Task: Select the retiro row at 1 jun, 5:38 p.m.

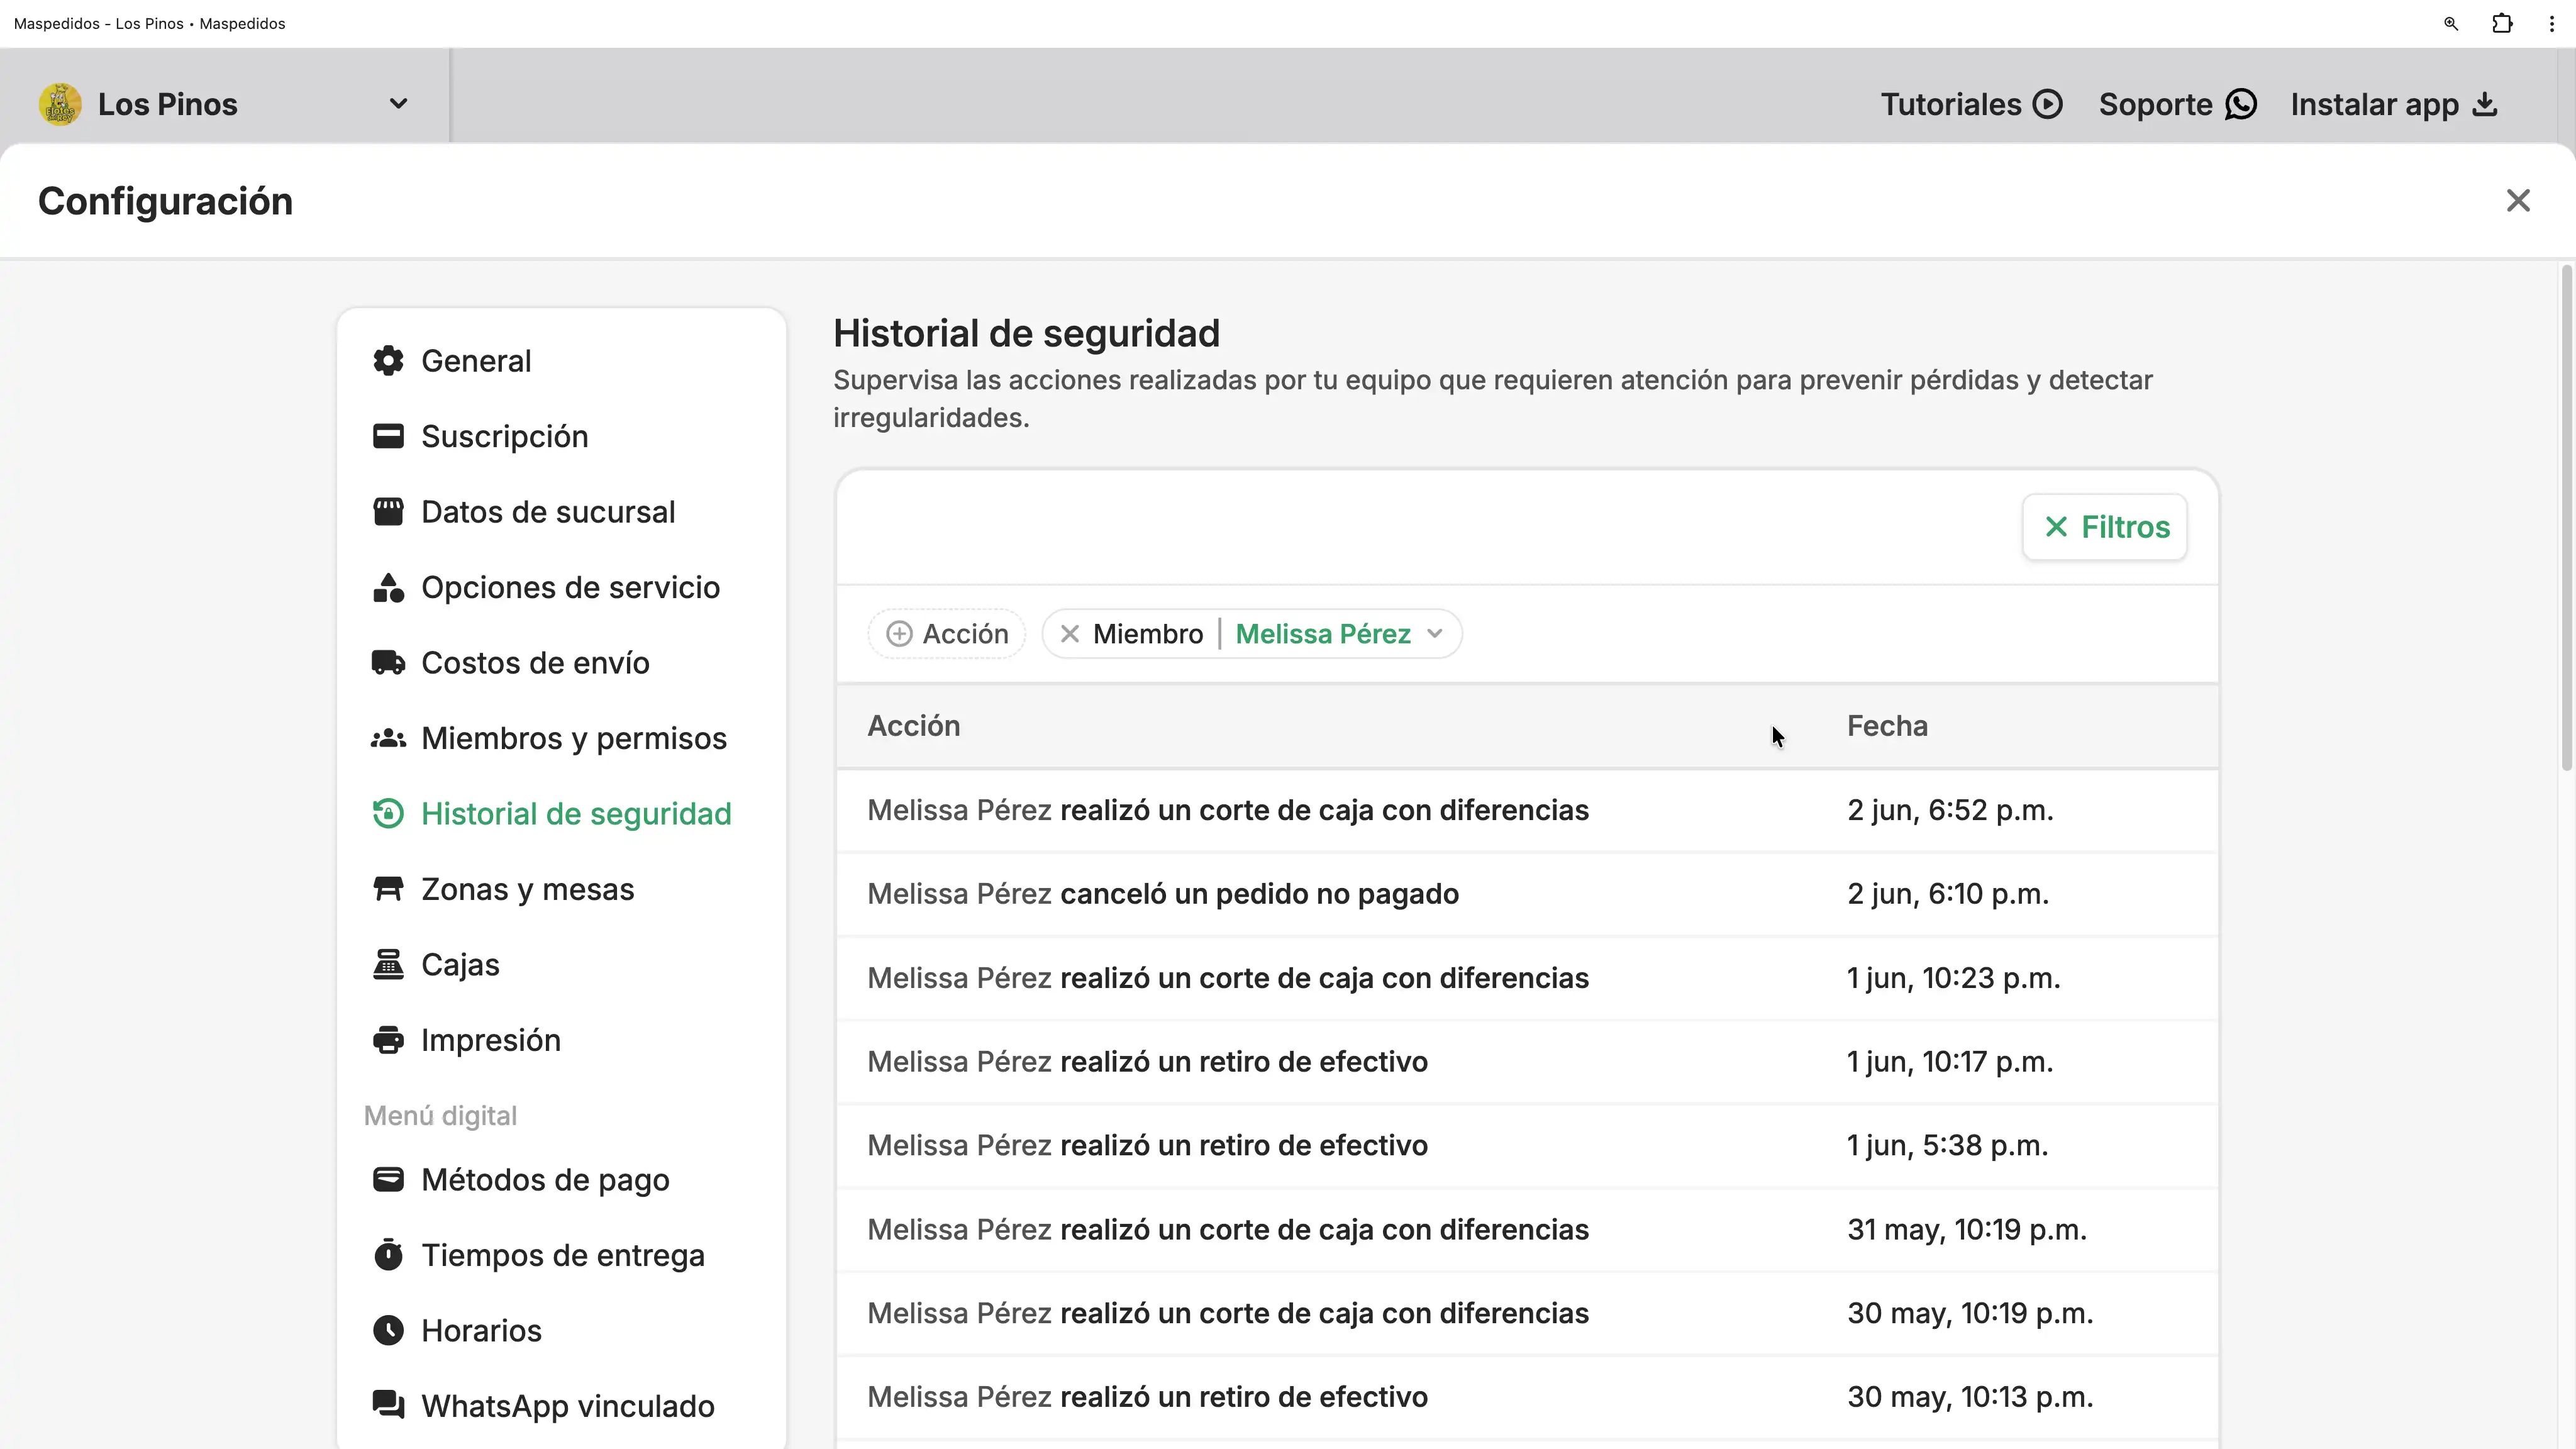Action: click(x=1527, y=1146)
